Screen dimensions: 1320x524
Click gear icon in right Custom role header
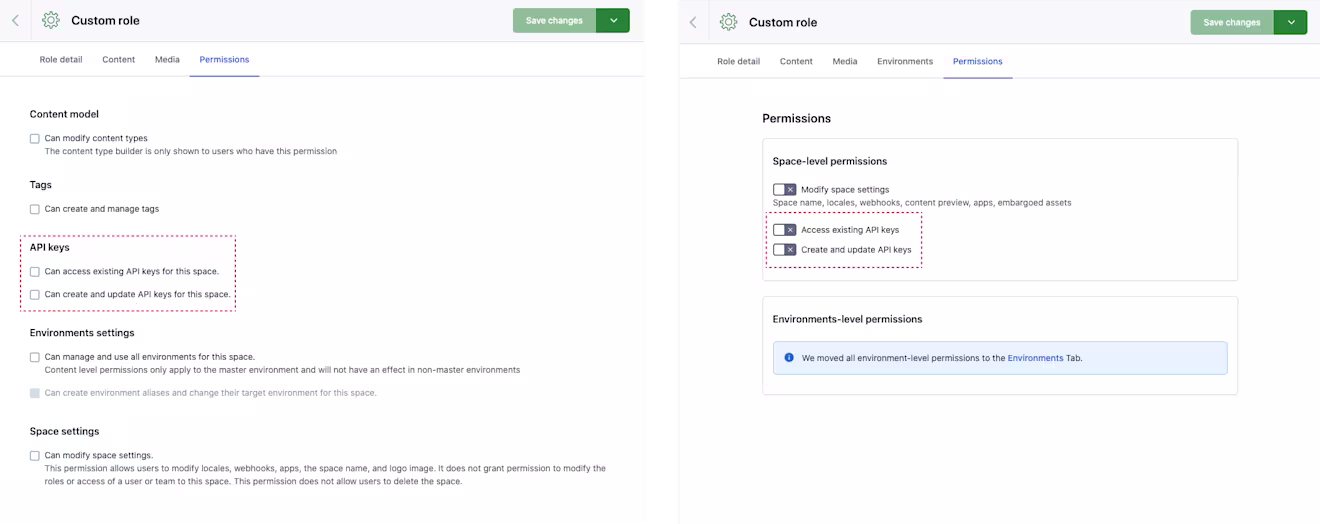click(x=729, y=22)
